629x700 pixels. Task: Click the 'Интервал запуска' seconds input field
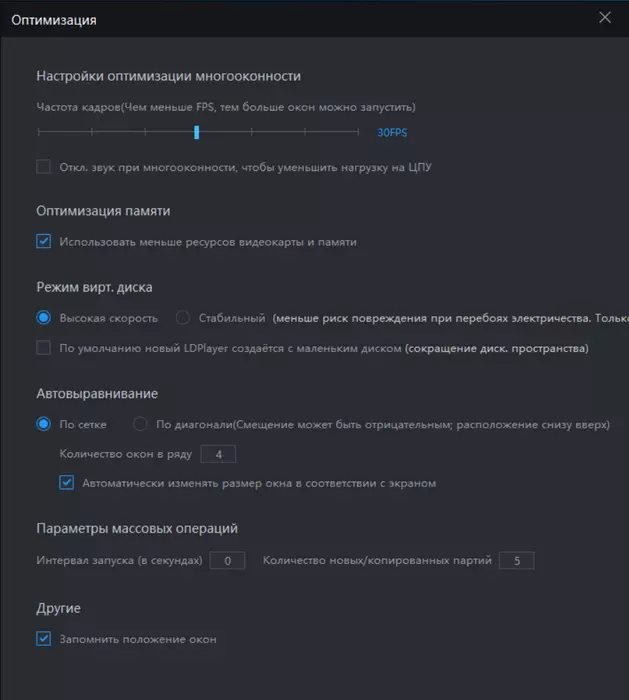[x=227, y=560]
